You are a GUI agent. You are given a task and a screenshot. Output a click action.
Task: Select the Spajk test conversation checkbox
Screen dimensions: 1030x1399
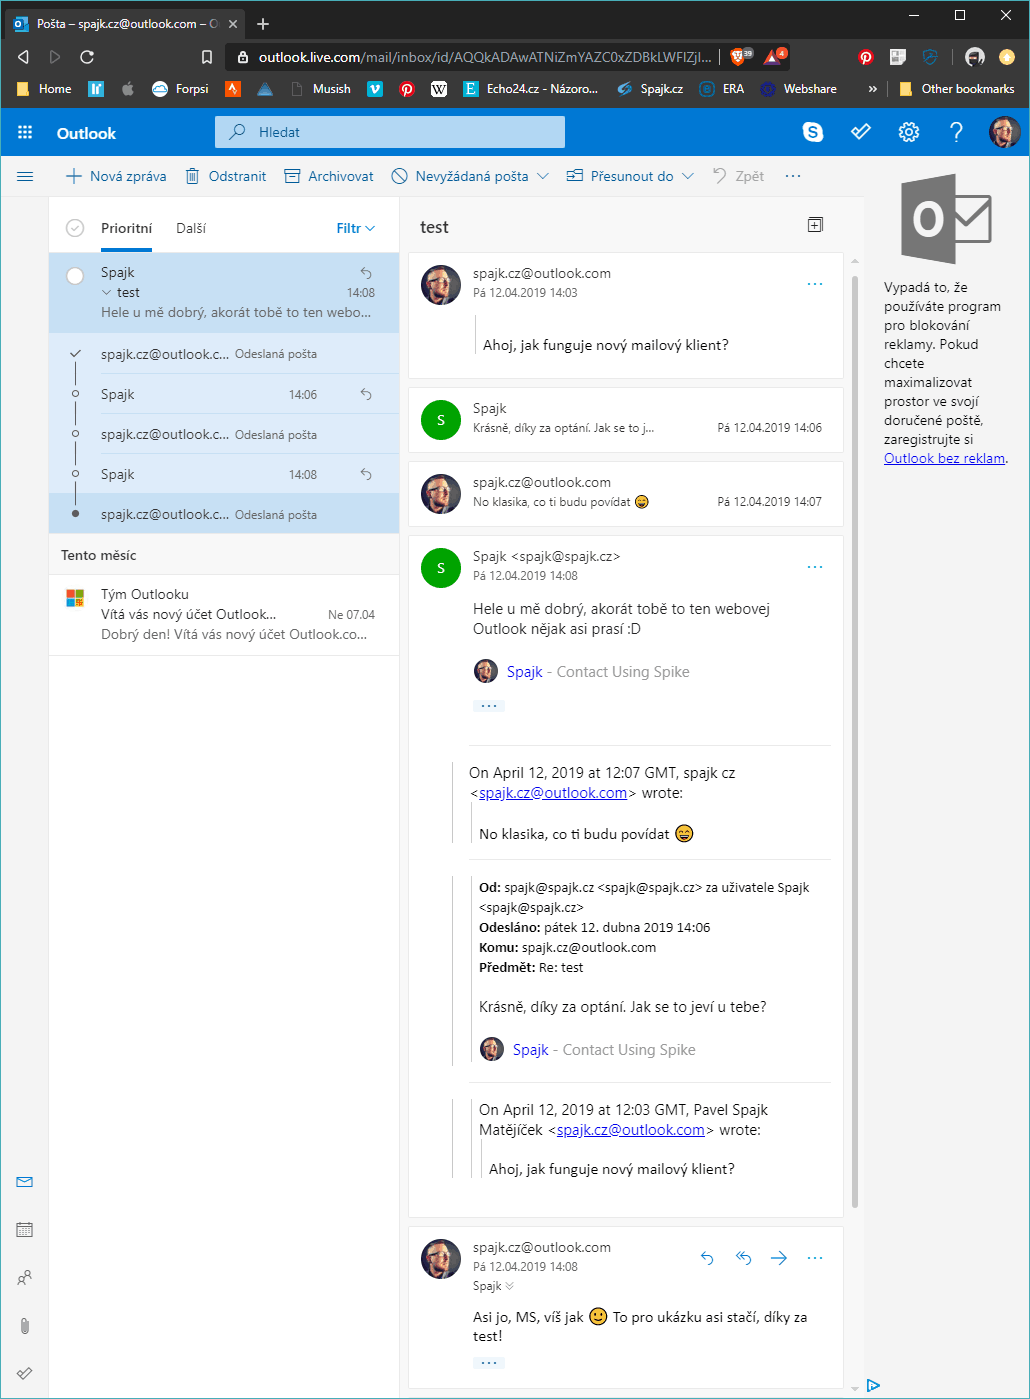point(75,276)
